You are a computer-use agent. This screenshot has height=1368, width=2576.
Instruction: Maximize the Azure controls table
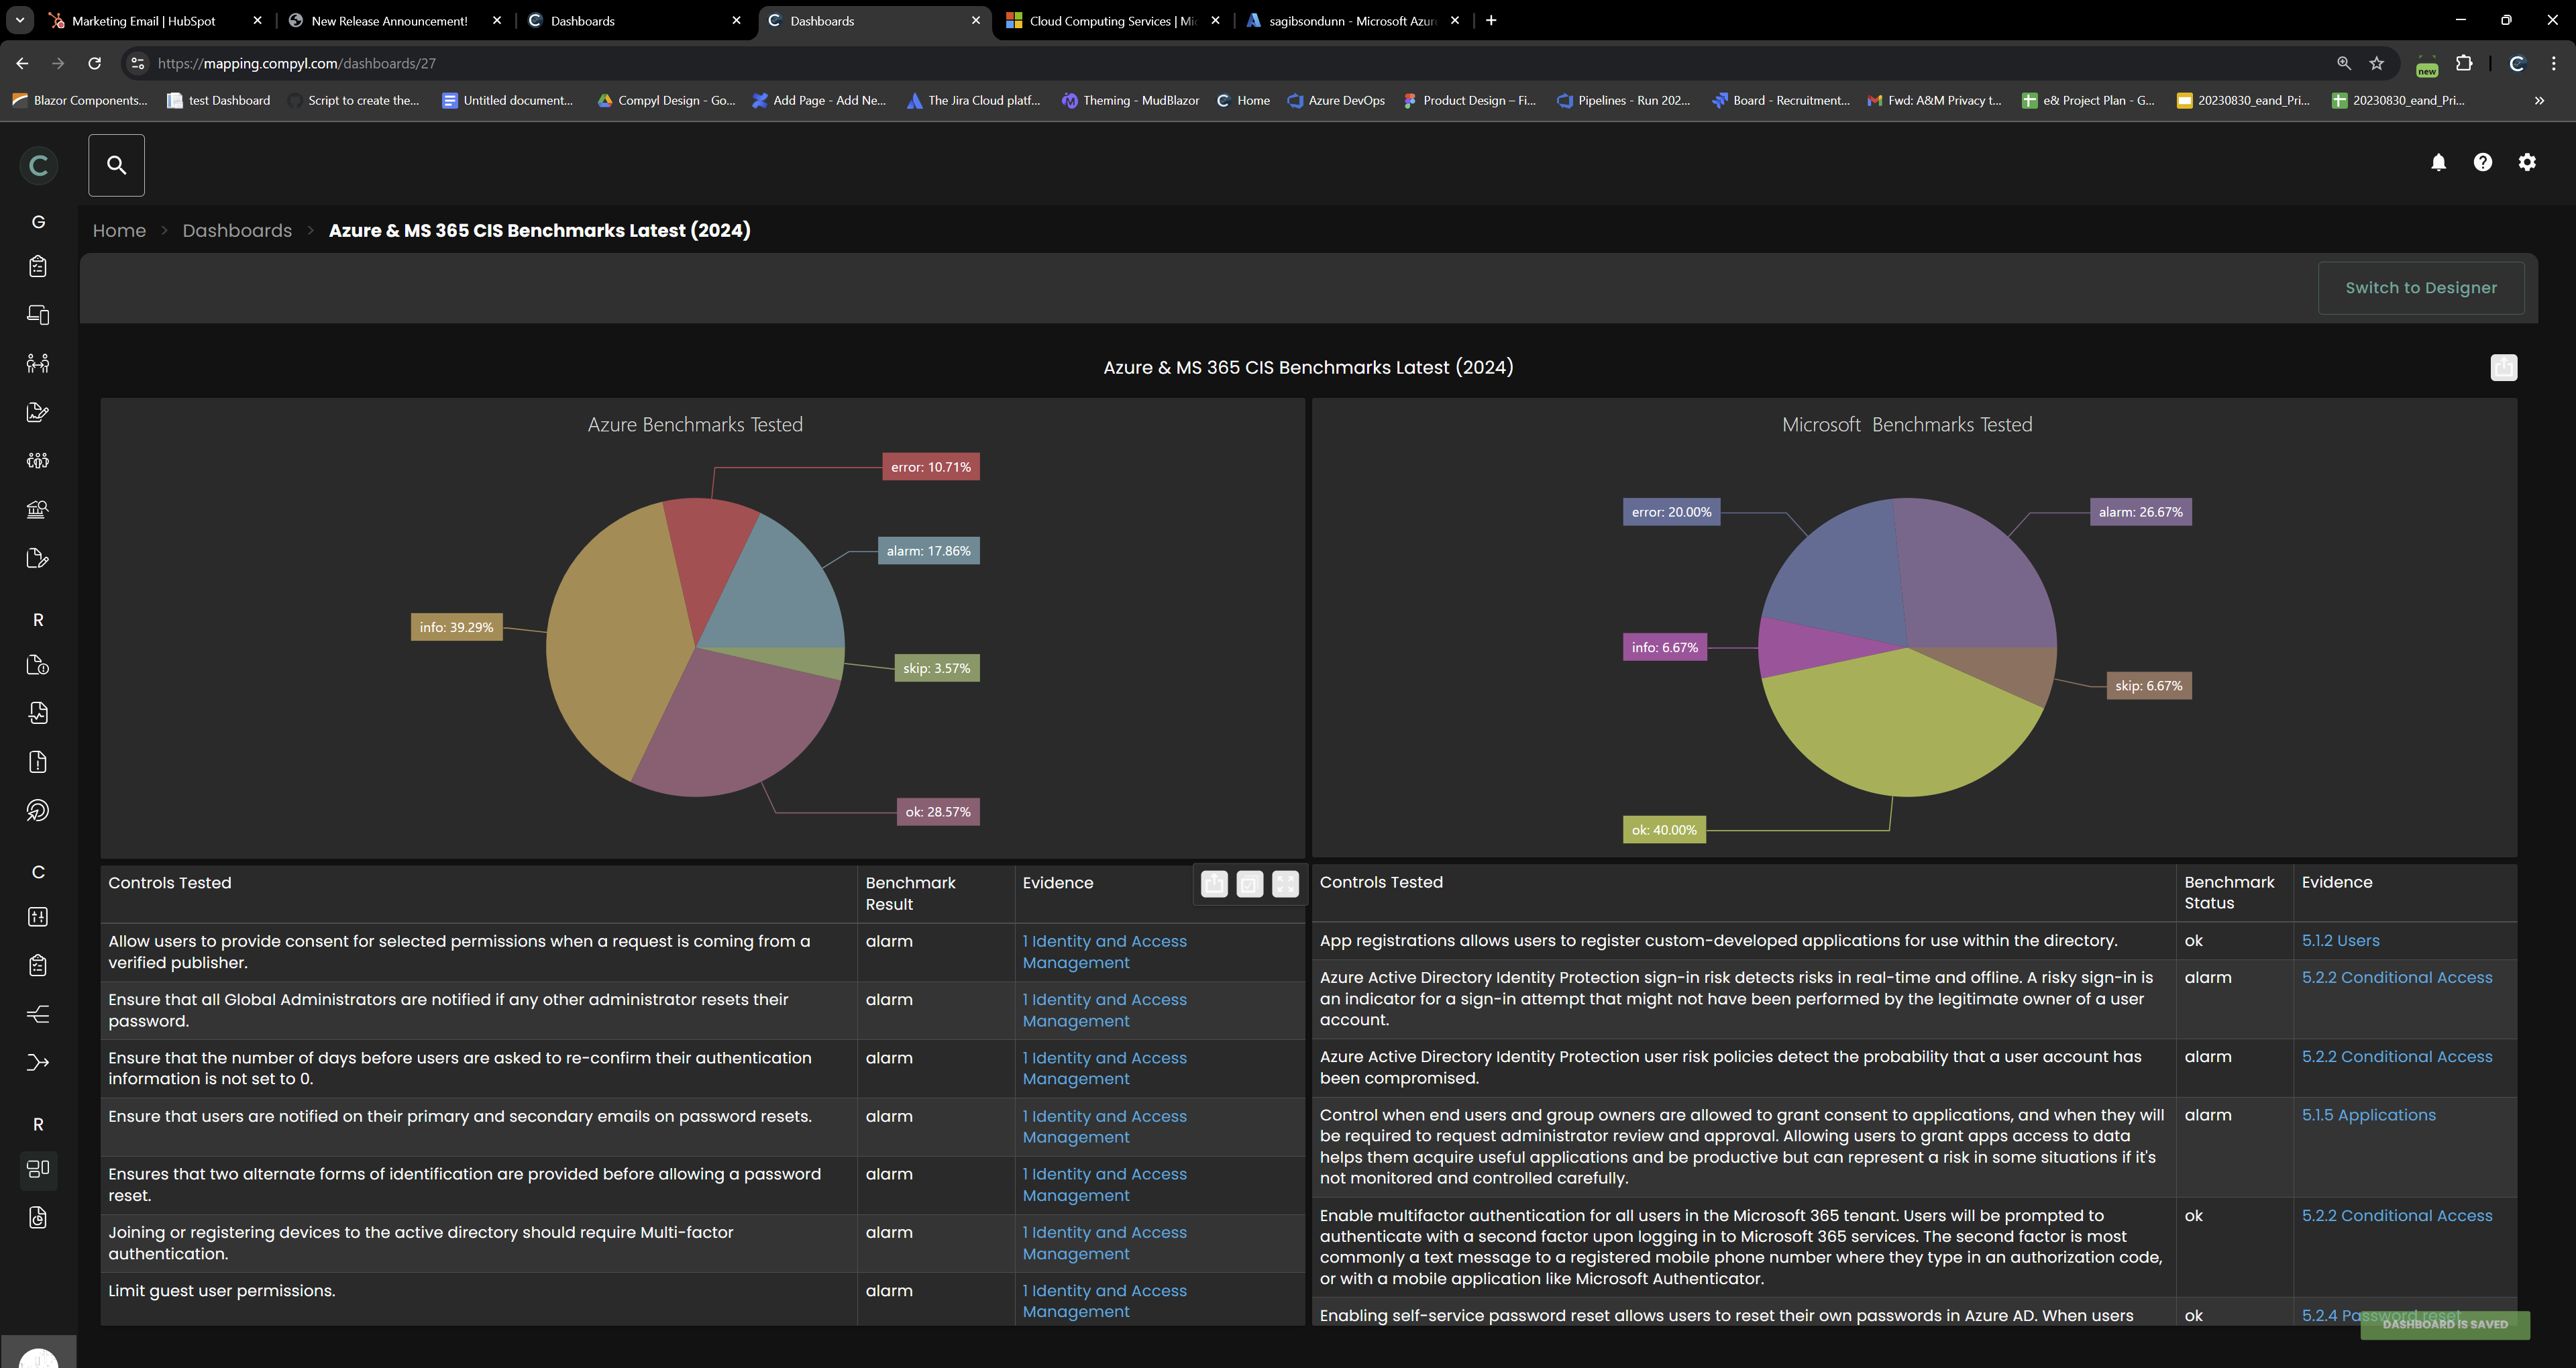[1285, 884]
